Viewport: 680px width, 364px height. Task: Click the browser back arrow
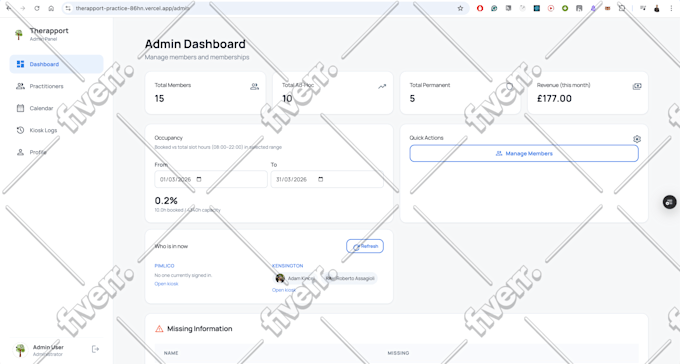click(9, 8)
